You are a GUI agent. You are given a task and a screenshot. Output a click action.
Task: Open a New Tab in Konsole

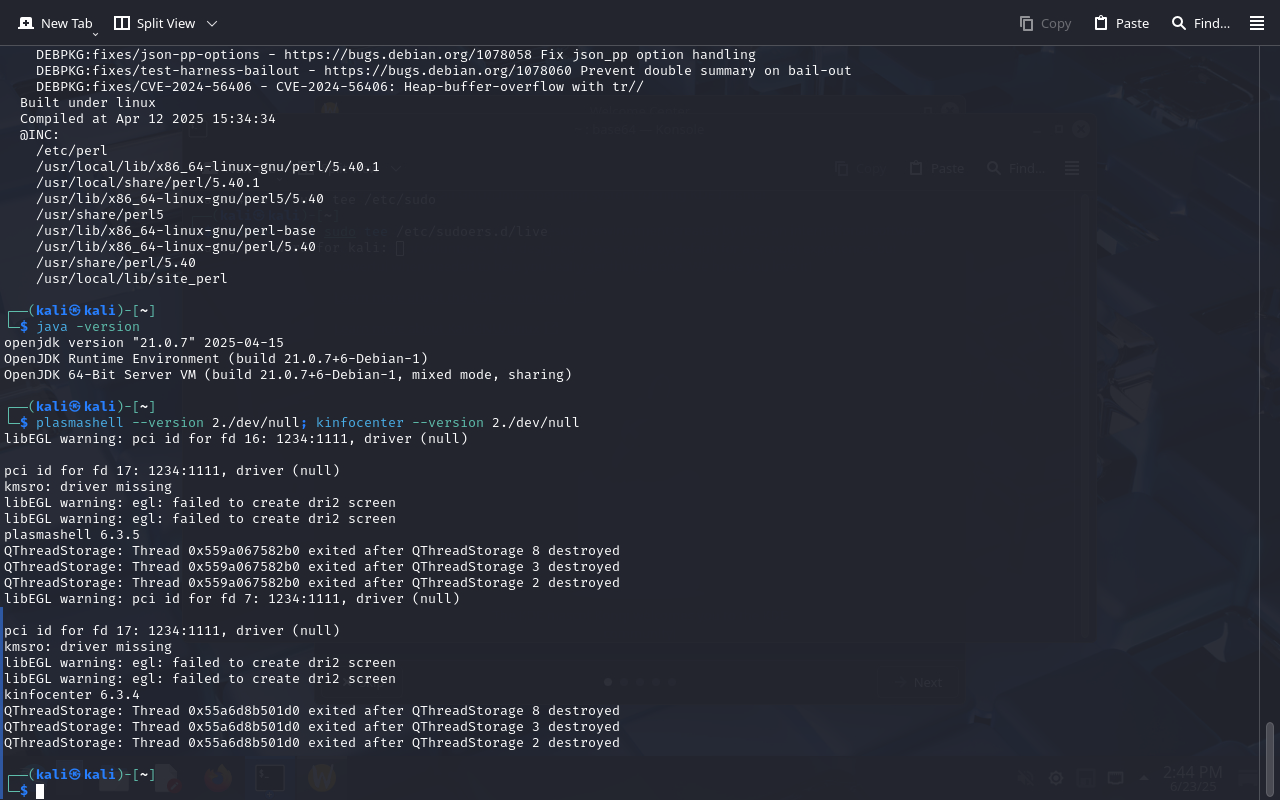(x=55, y=23)
